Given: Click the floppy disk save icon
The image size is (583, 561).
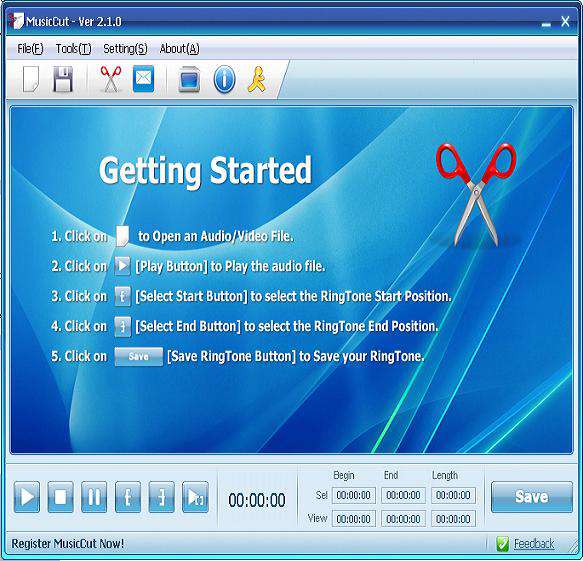Looking at the screenshot, I should pyautogui.click(x=63, y=79).
